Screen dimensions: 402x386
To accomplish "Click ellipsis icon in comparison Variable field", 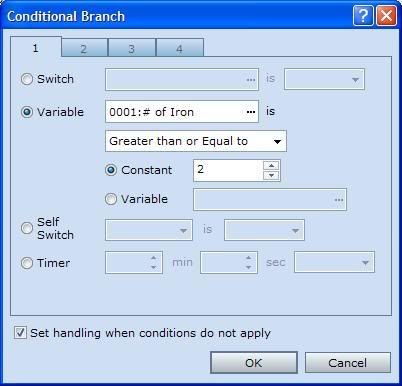I will pos(339,200).
